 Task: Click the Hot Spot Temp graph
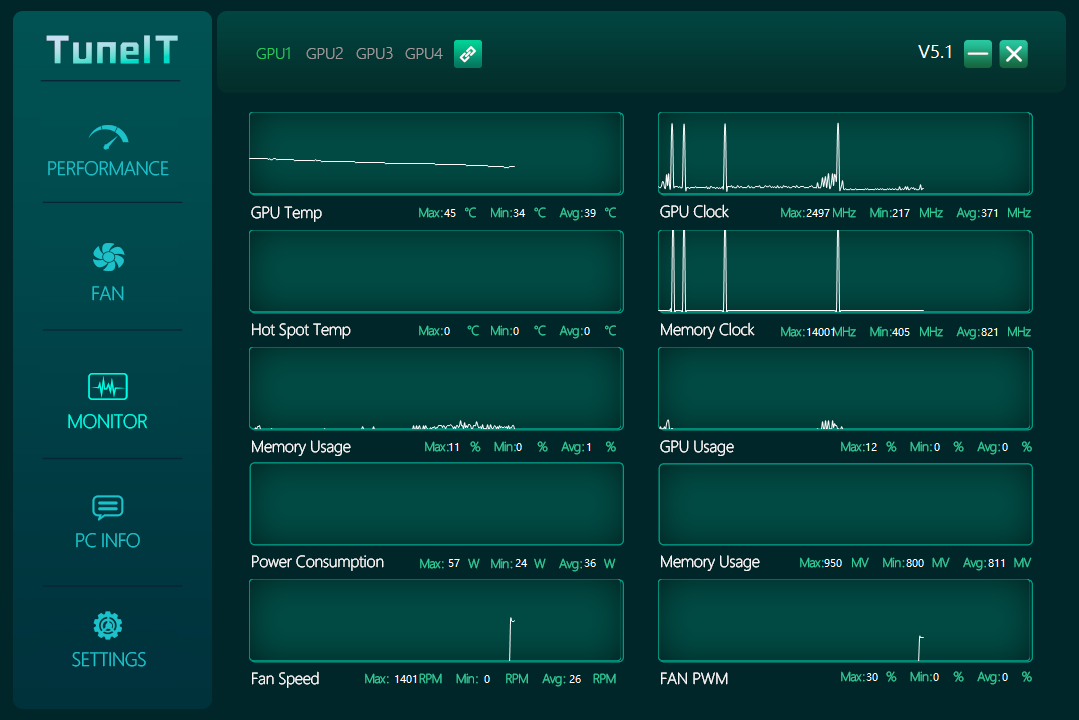pyautogui.click(x=436, y=272)
